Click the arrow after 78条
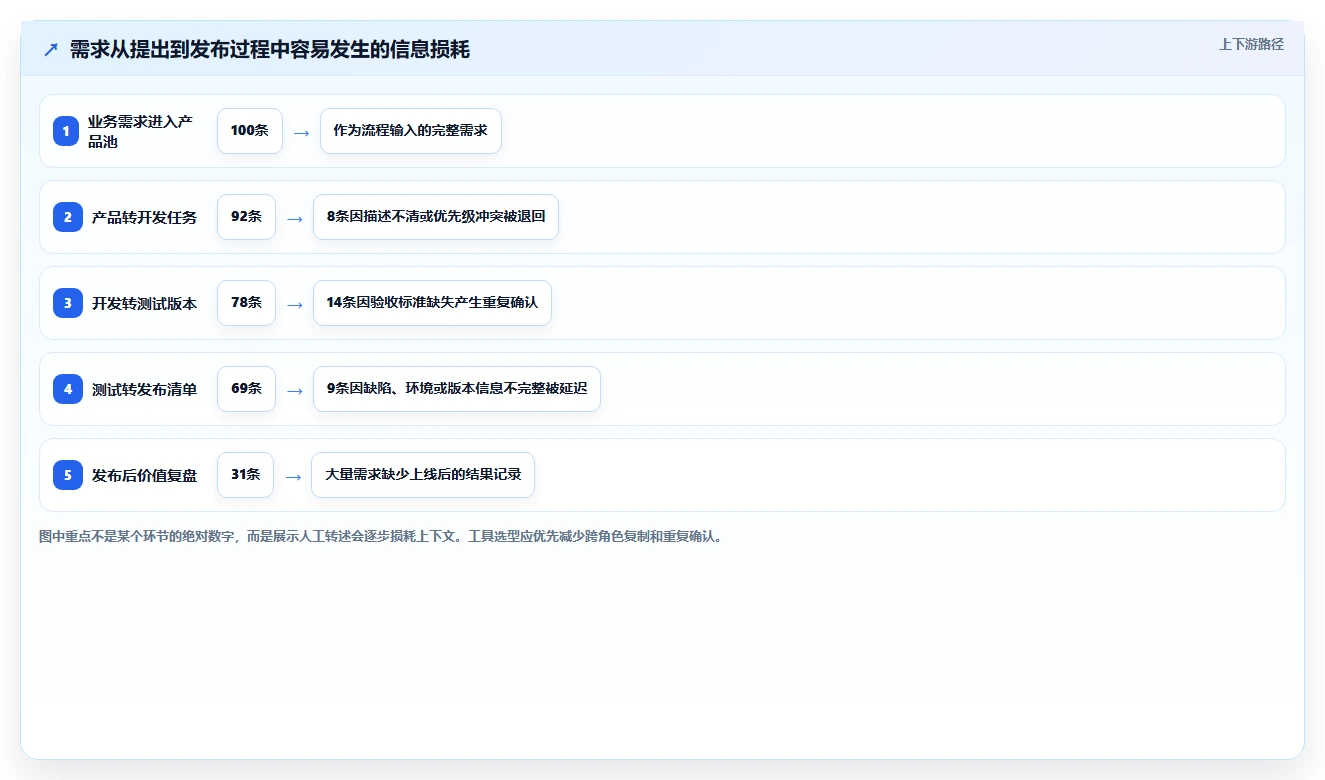The image size is (1325, 780). 294,304
